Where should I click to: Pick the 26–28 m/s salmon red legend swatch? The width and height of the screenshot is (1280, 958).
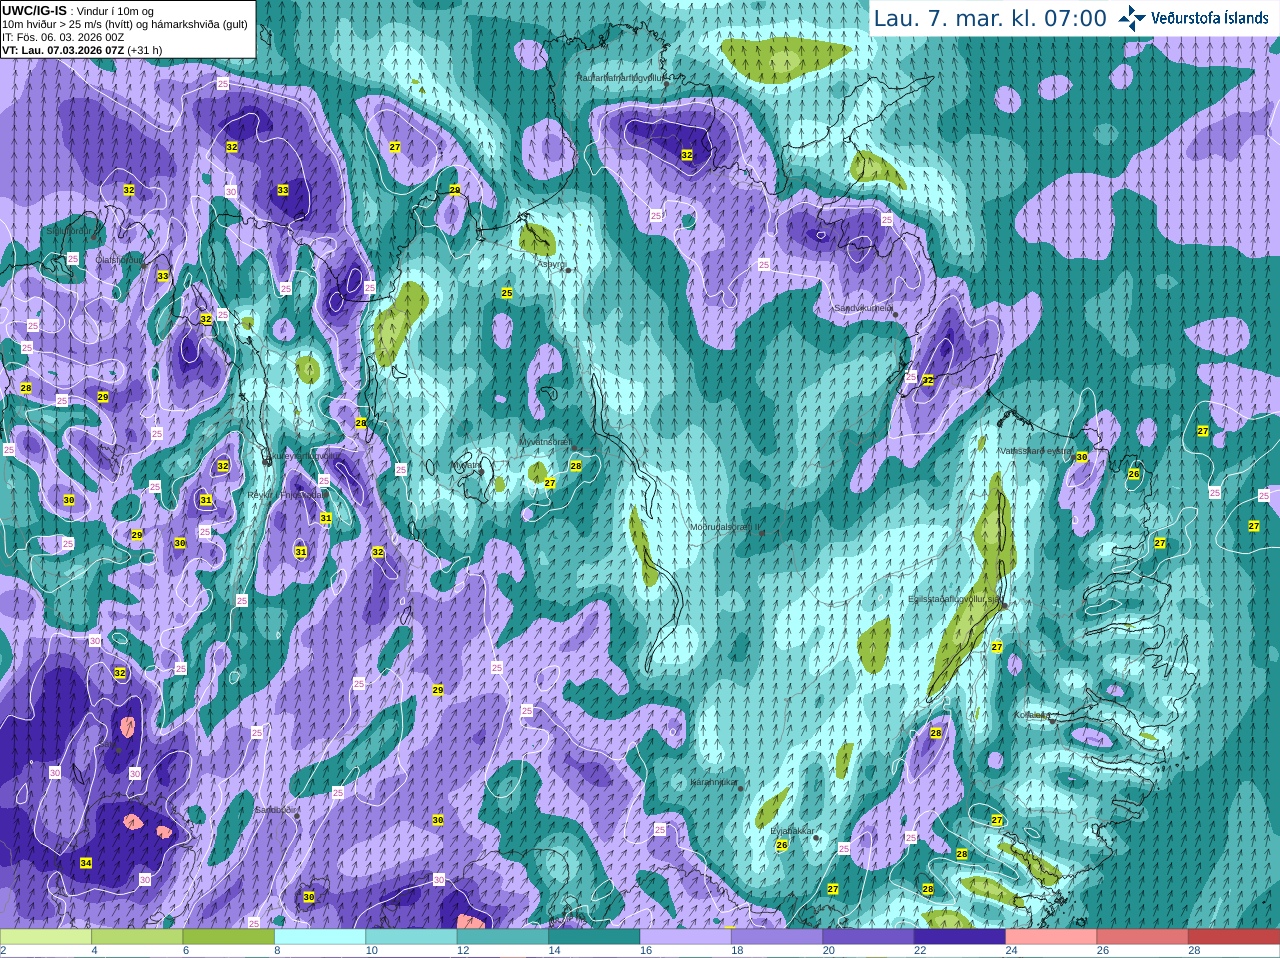[1142, 937]
